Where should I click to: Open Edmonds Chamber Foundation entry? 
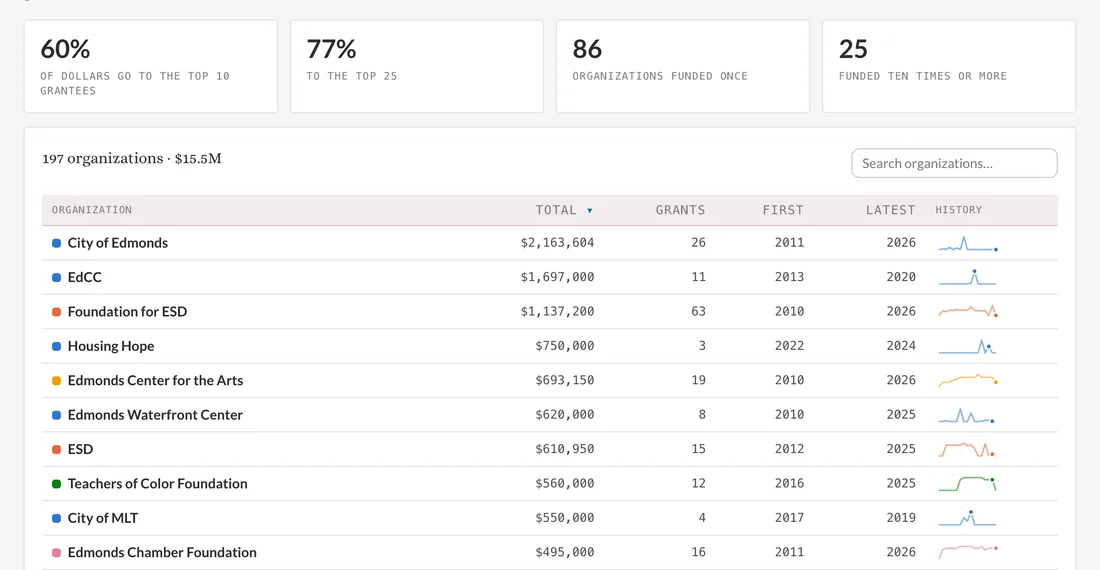point(162,552)
